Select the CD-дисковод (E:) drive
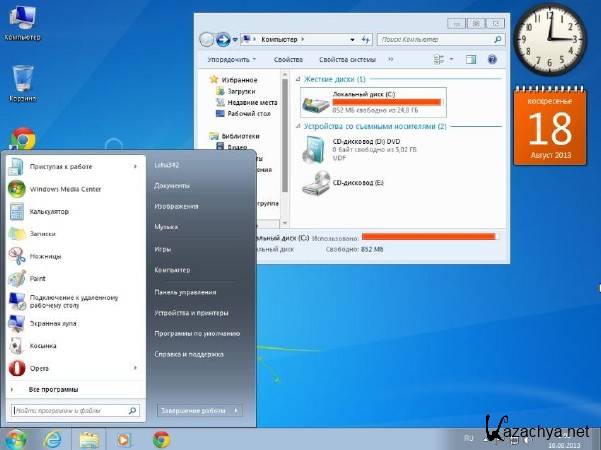The height and width of the screenshot is (450, 601). point(343,183)
